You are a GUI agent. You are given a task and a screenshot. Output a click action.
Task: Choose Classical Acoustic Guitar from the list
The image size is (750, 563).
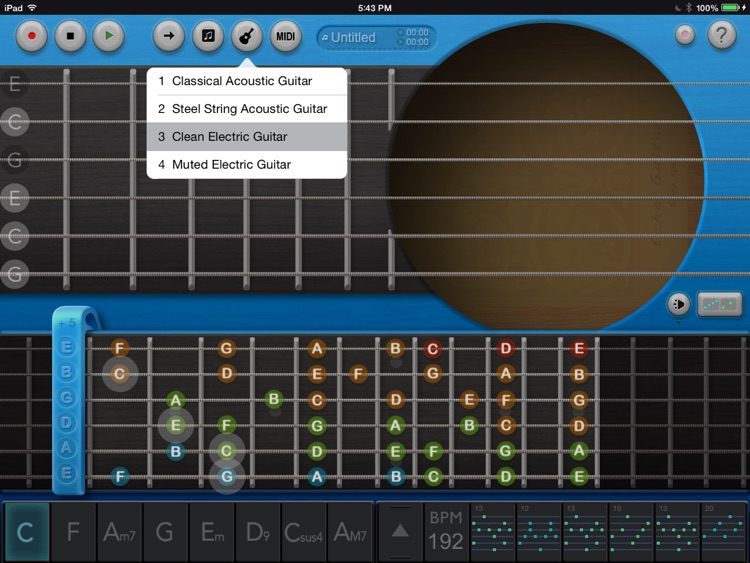[x=247, y=81]
